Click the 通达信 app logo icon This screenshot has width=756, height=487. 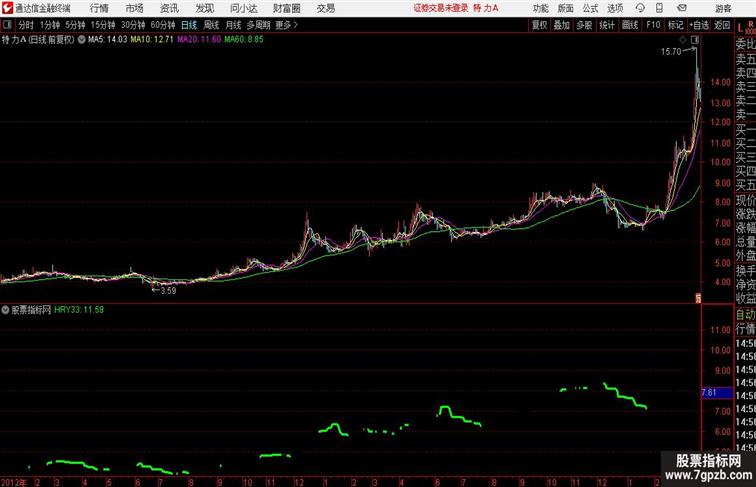point(7,8)
